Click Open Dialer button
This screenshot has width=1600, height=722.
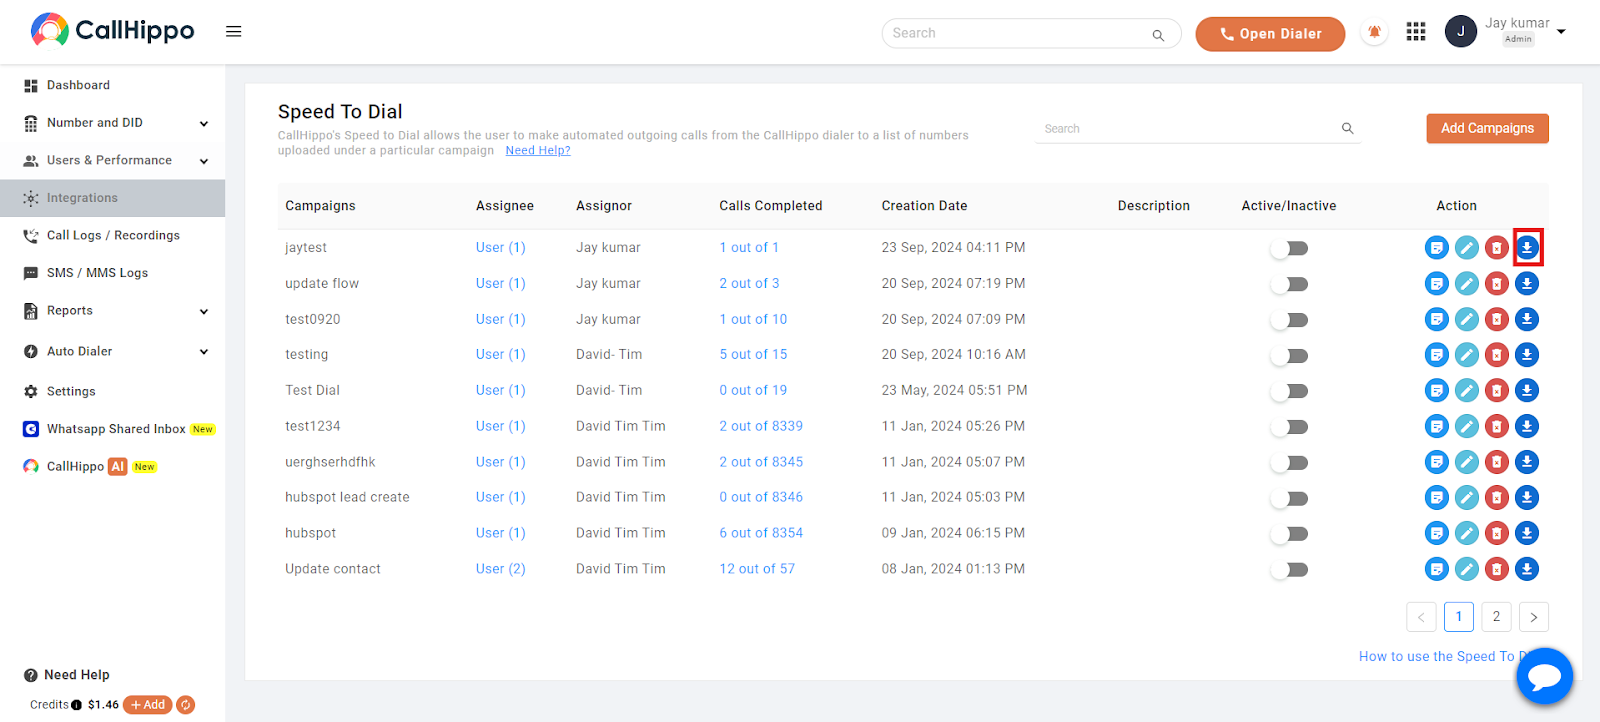(x=1270, y=33)
